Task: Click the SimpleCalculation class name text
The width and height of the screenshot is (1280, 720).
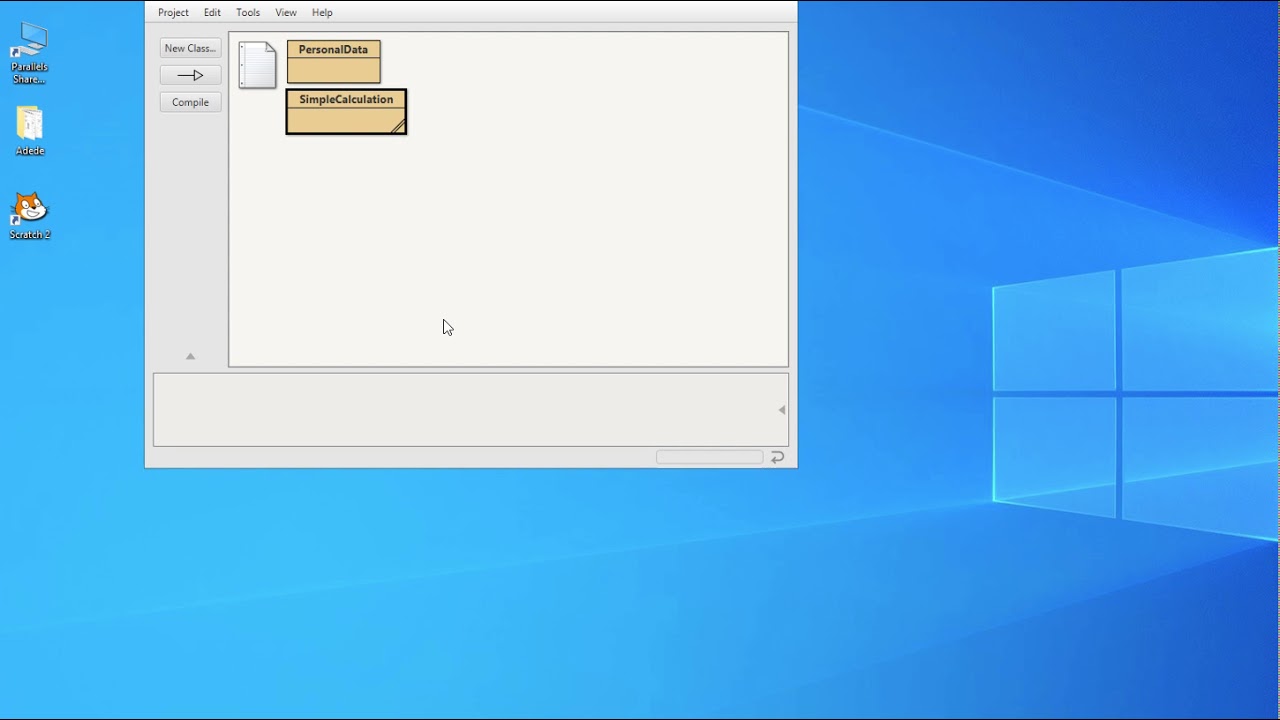Action: [346, 99]
